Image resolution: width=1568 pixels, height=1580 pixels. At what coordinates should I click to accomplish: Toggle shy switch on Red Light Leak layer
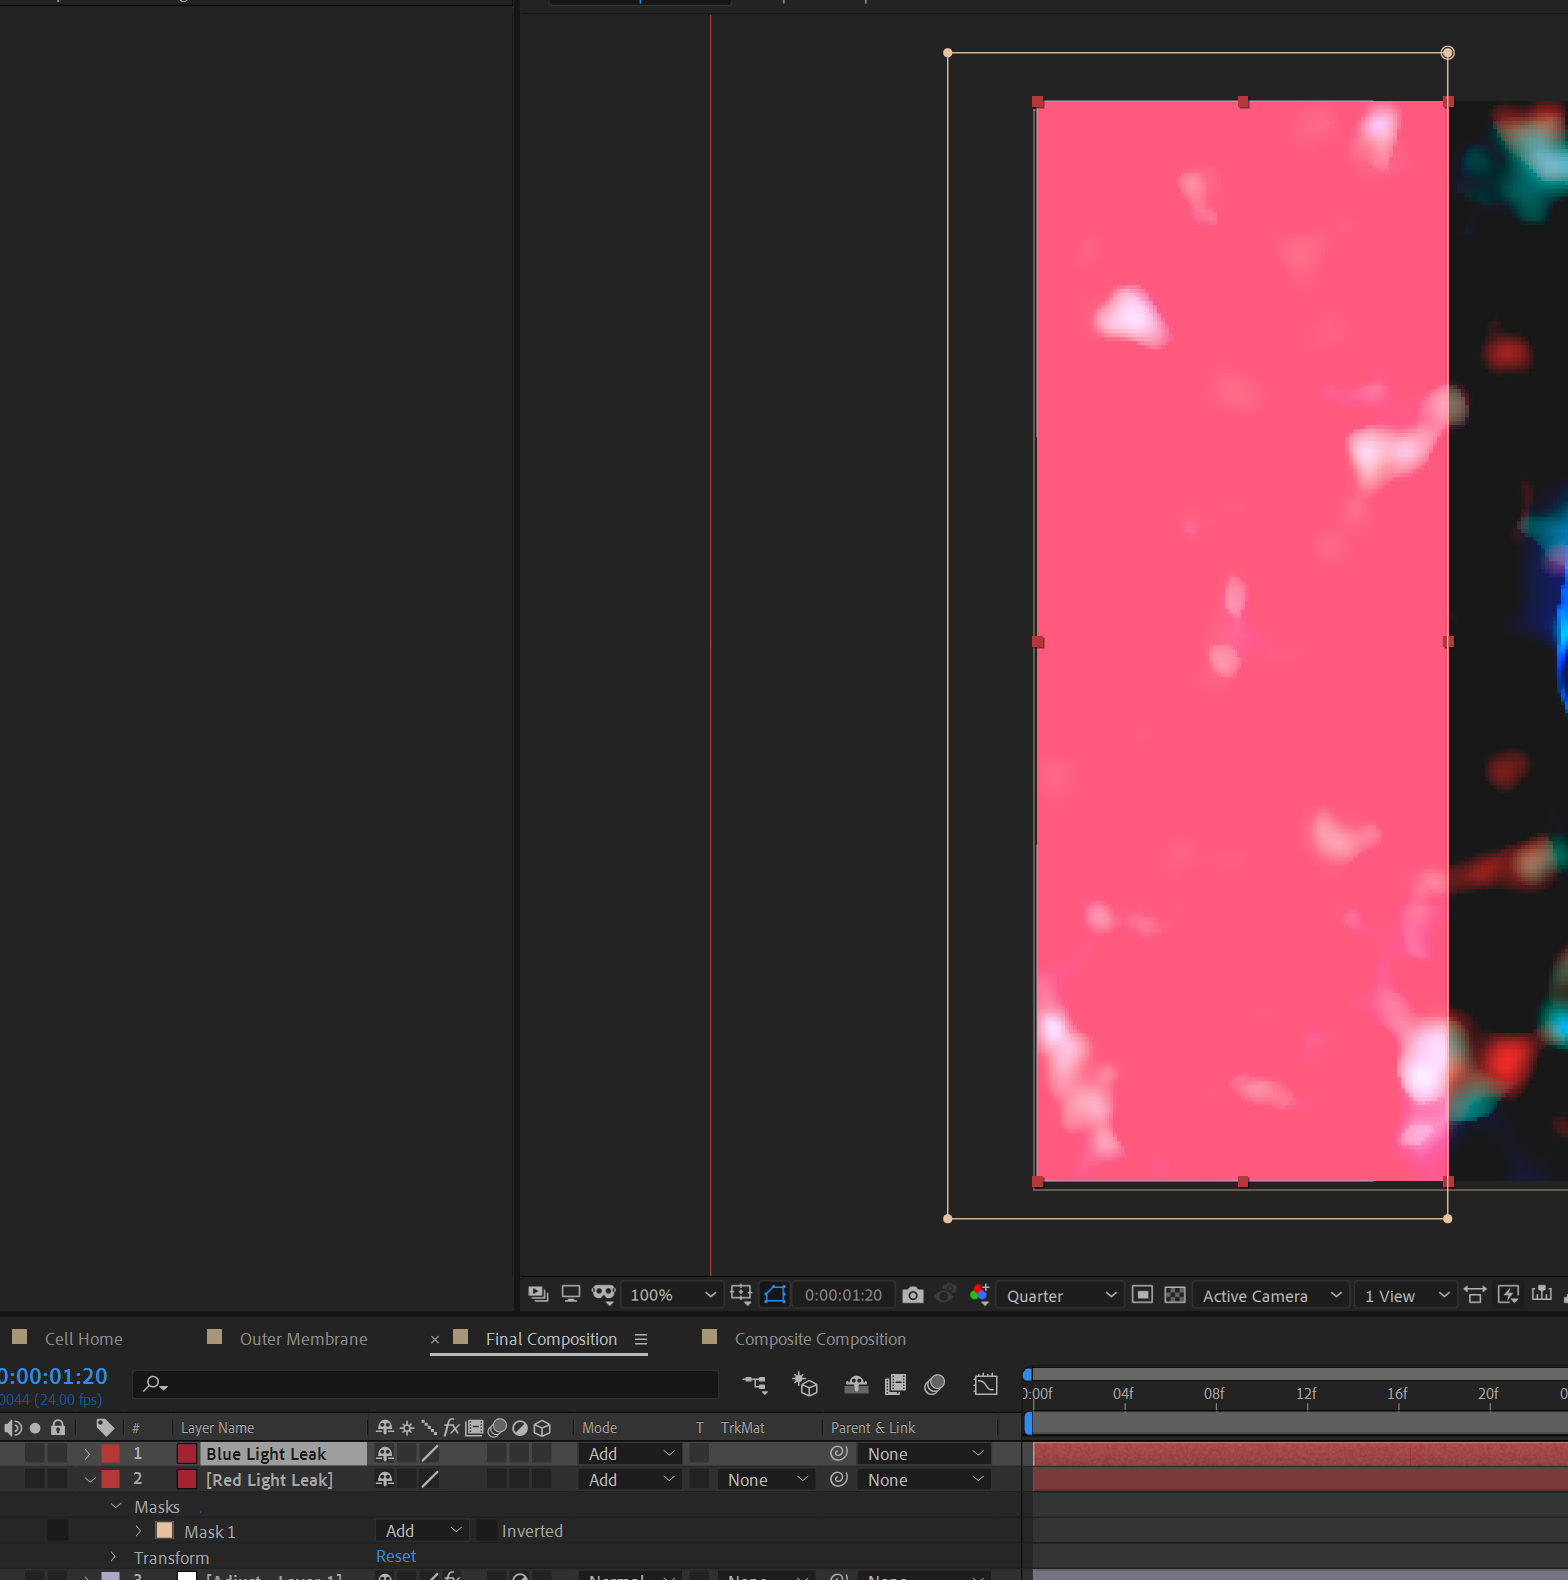pos(385,1480)
